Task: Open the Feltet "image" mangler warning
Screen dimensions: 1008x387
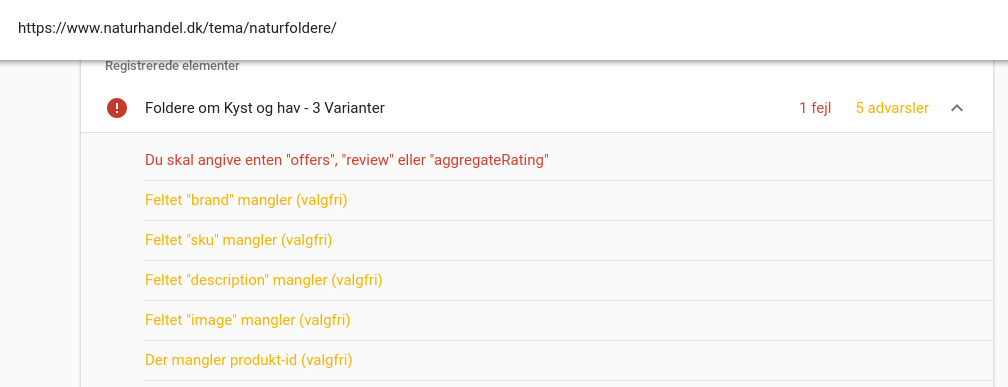Action: [x=569, y=320]
